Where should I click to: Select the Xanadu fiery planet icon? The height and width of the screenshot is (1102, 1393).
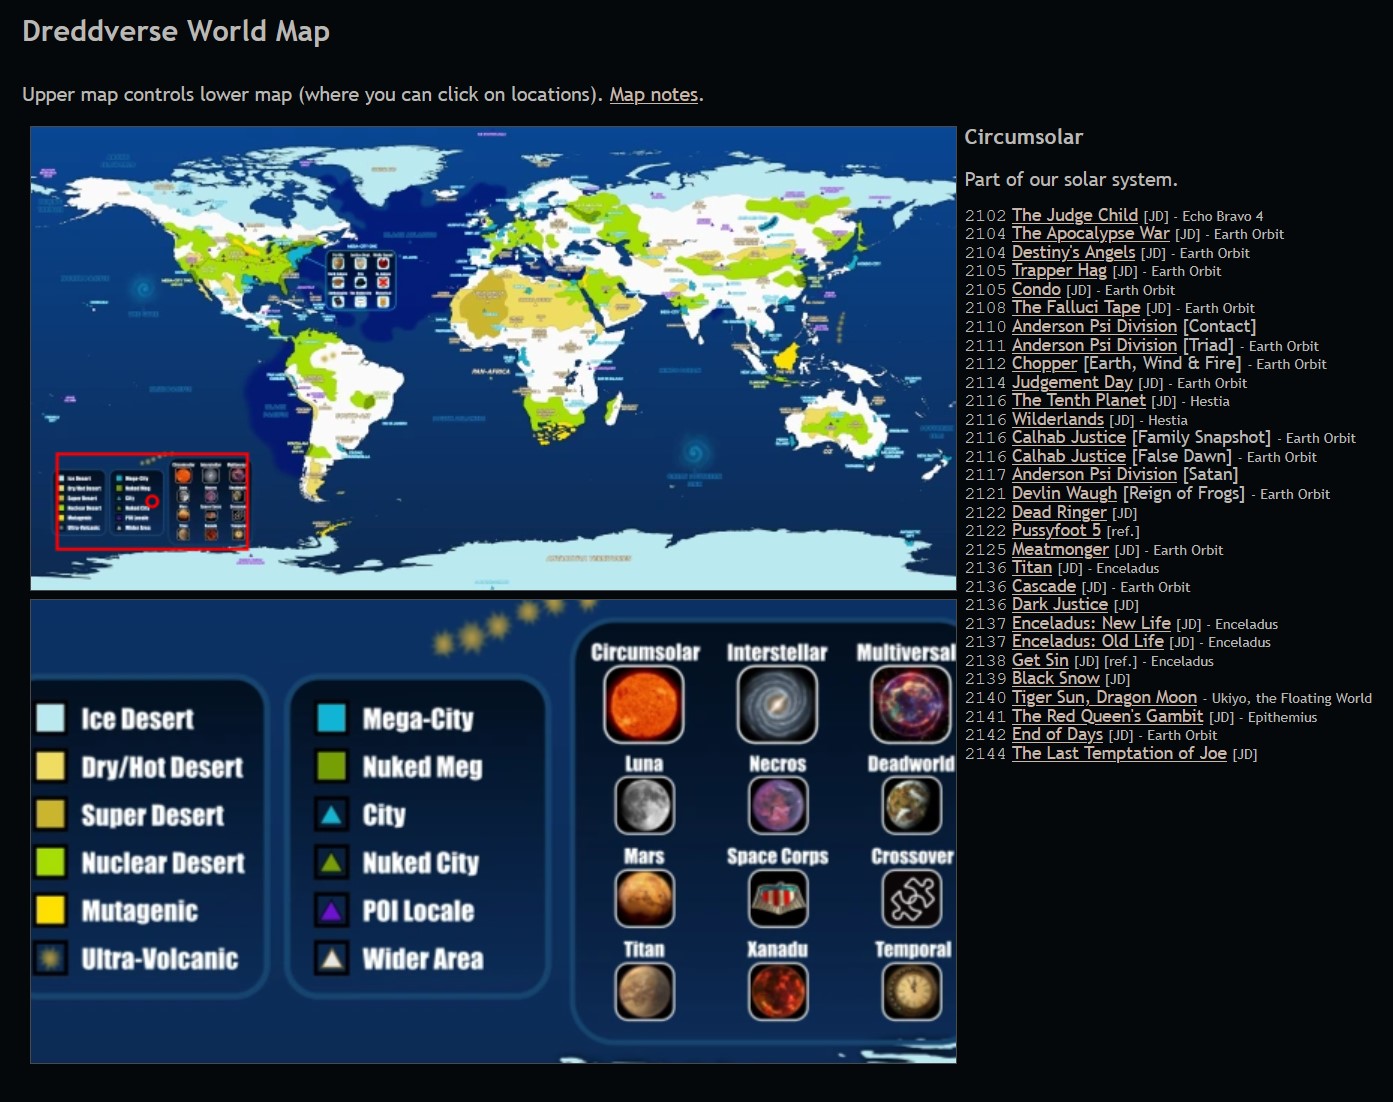click(777, 992)
